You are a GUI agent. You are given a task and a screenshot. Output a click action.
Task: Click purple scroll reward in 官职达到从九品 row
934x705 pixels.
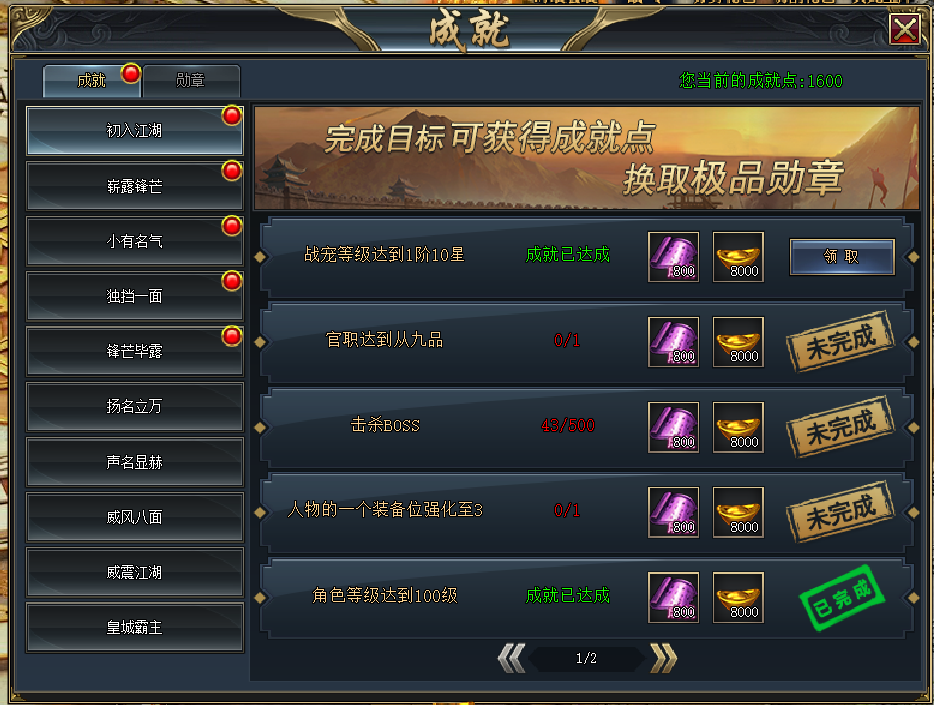point(674,342)
